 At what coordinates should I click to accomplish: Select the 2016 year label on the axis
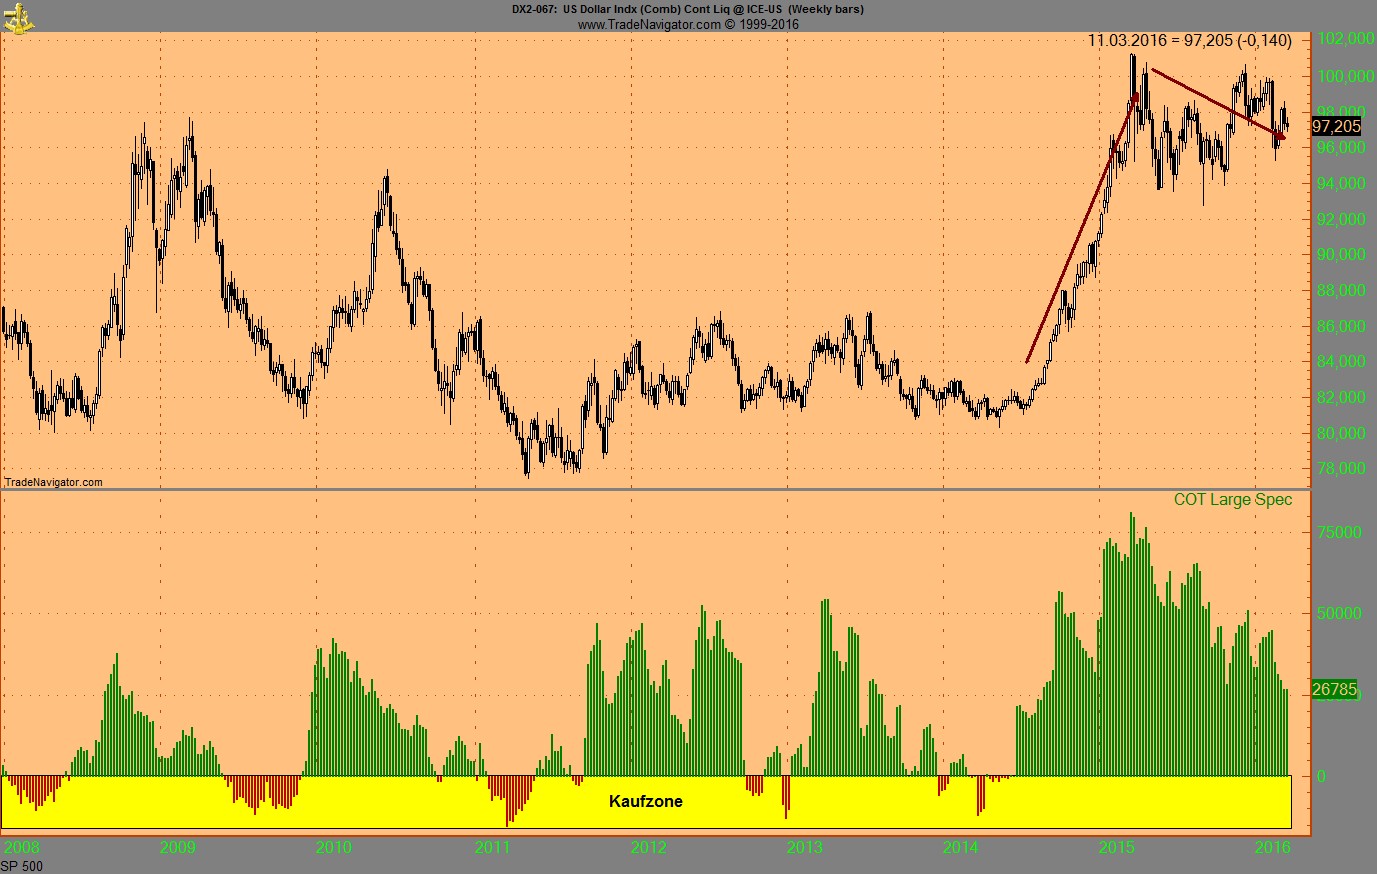tap(1275, 846)
